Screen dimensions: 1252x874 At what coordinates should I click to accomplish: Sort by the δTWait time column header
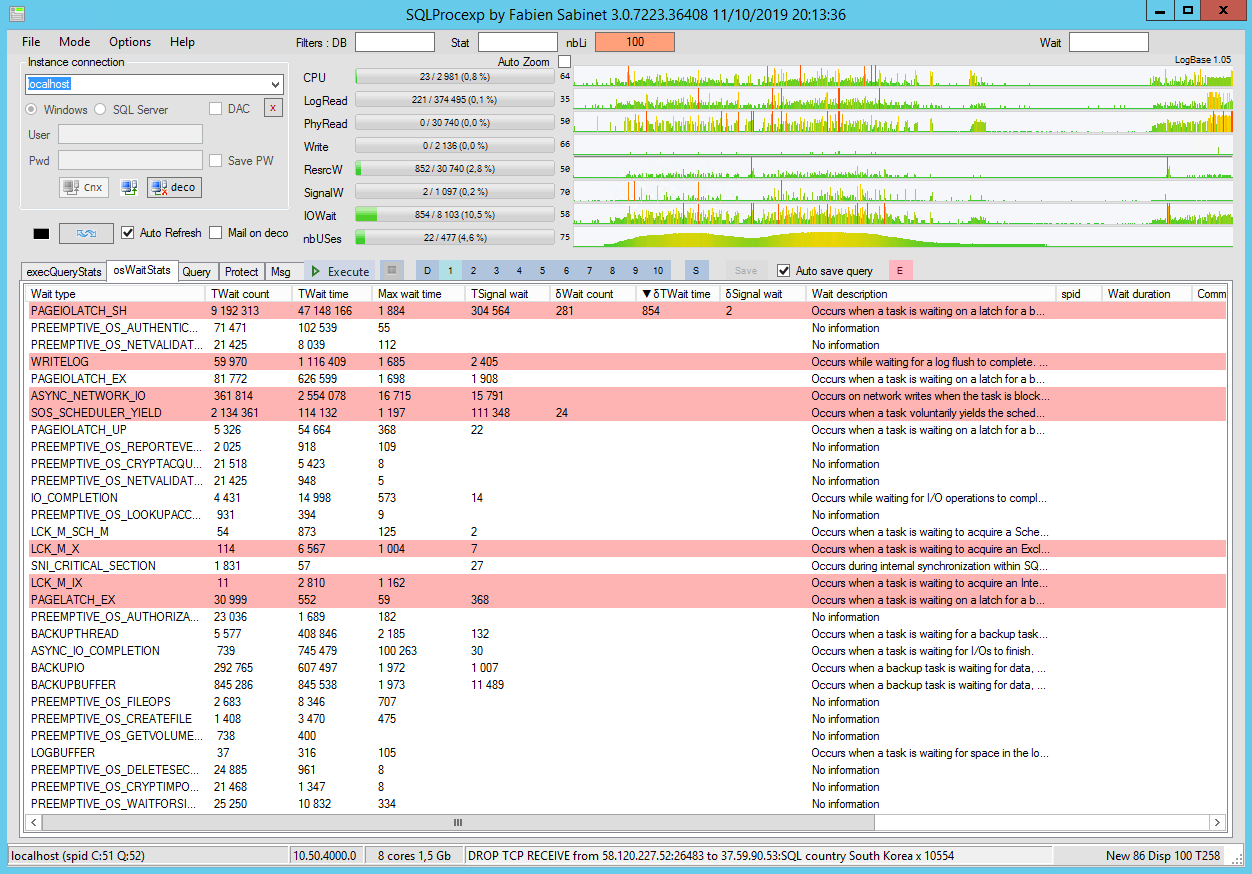pos(677,294)
